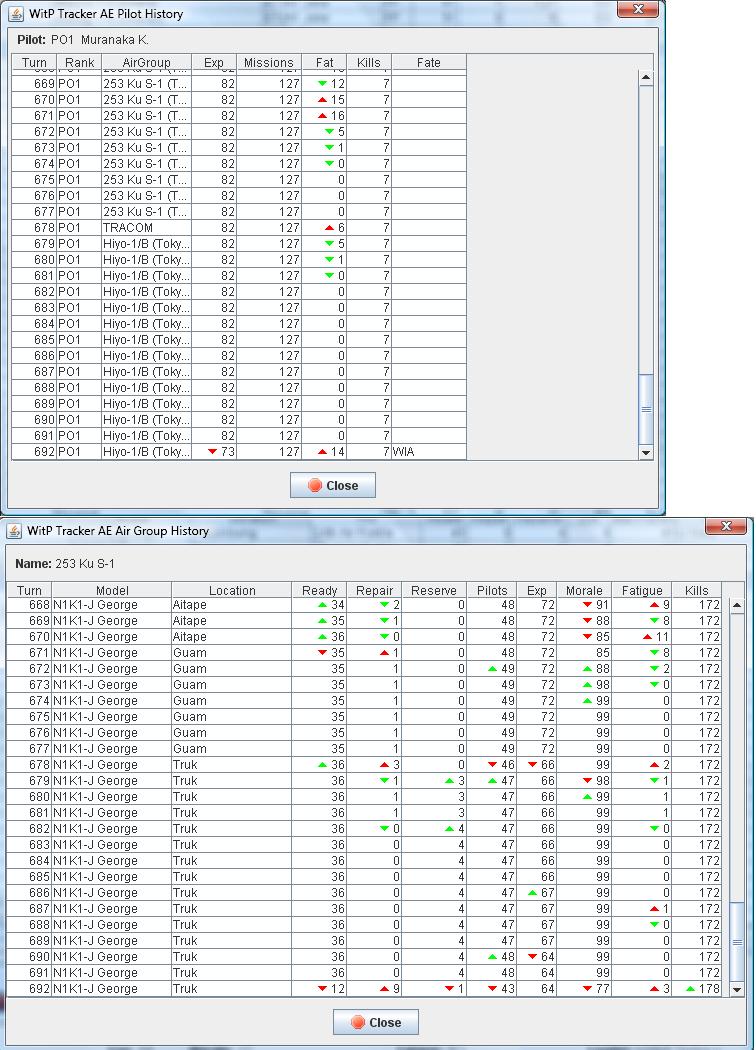Close Air Group History window with red X
The width and height of the screenshot is (756, 1050).
(x=726, y=526)
